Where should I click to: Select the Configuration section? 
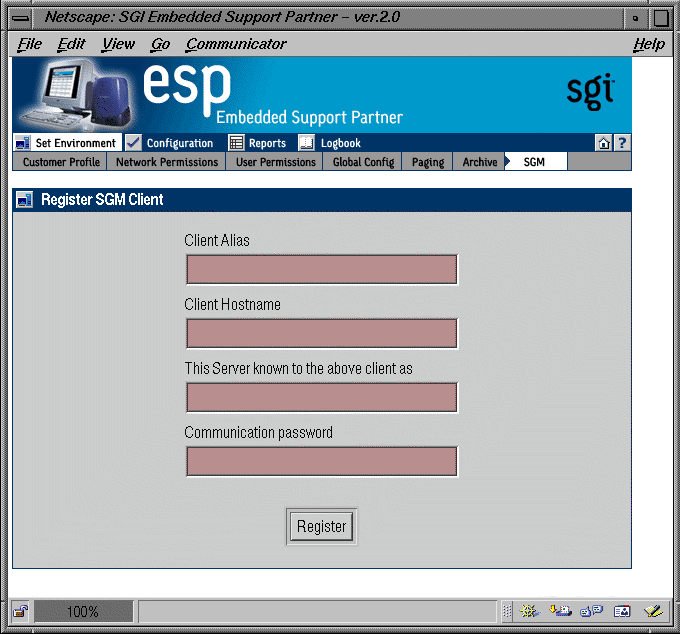tap(180, 143)
